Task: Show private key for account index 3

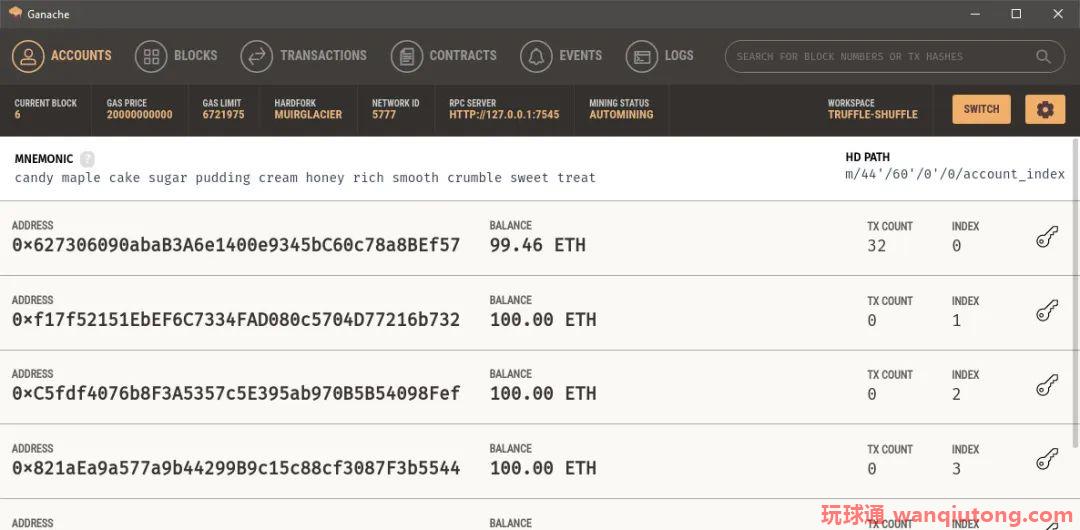Action: click(x=1047, y=460)
